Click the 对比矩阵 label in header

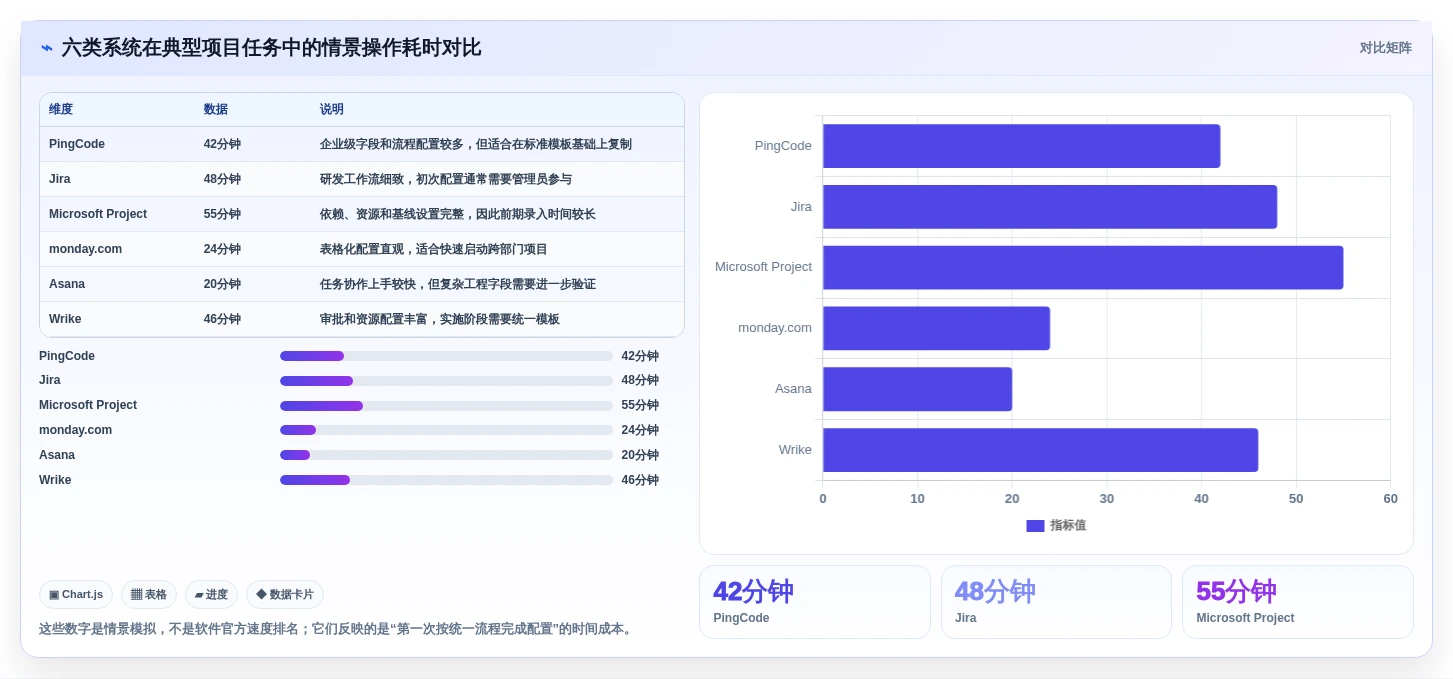coord(1385,48)
